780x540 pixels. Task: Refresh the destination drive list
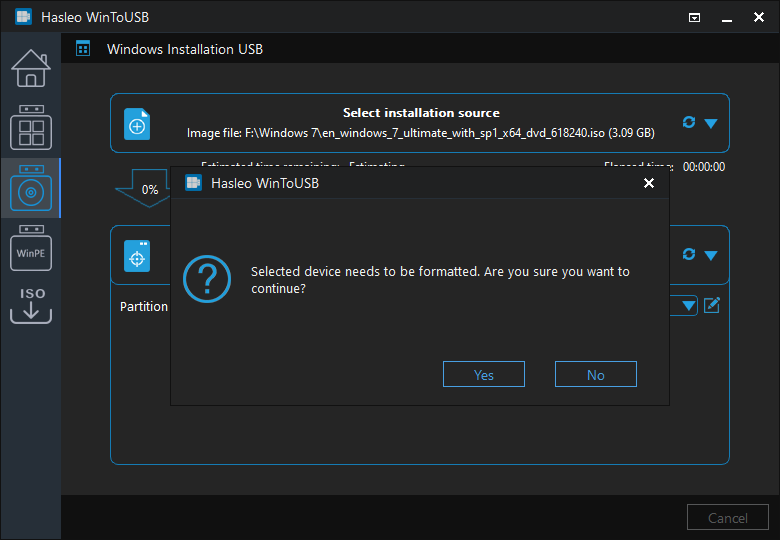(x=689, y=254)
